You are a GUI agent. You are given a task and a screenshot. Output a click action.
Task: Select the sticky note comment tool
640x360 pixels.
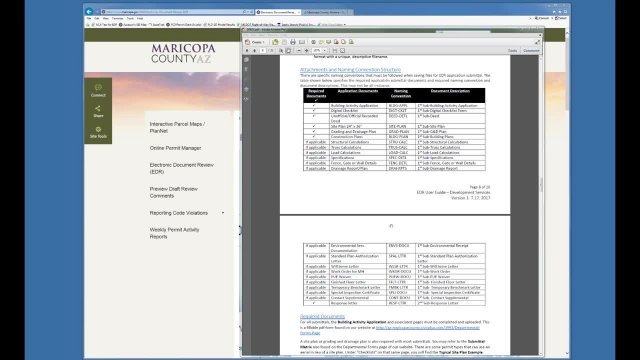pos(321,42)
